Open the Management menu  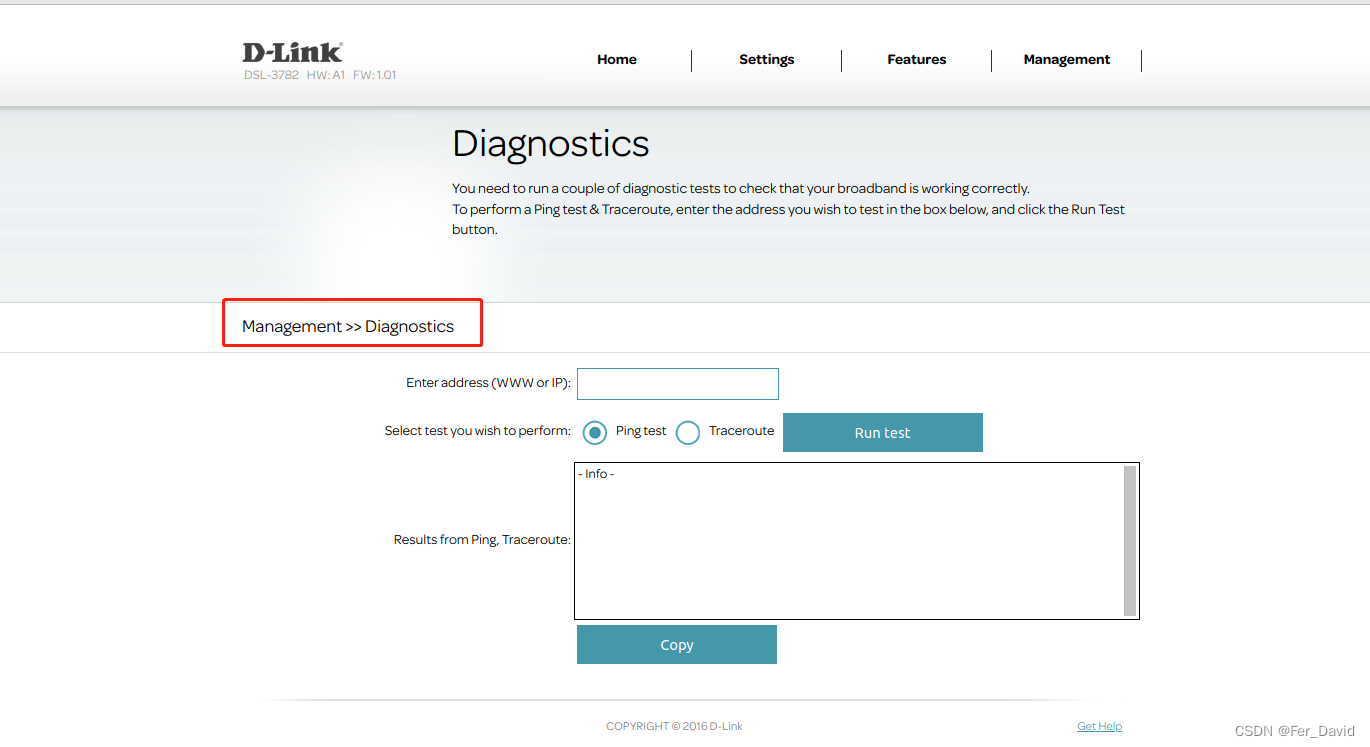pyautogui.click(x=1067, y=60)
